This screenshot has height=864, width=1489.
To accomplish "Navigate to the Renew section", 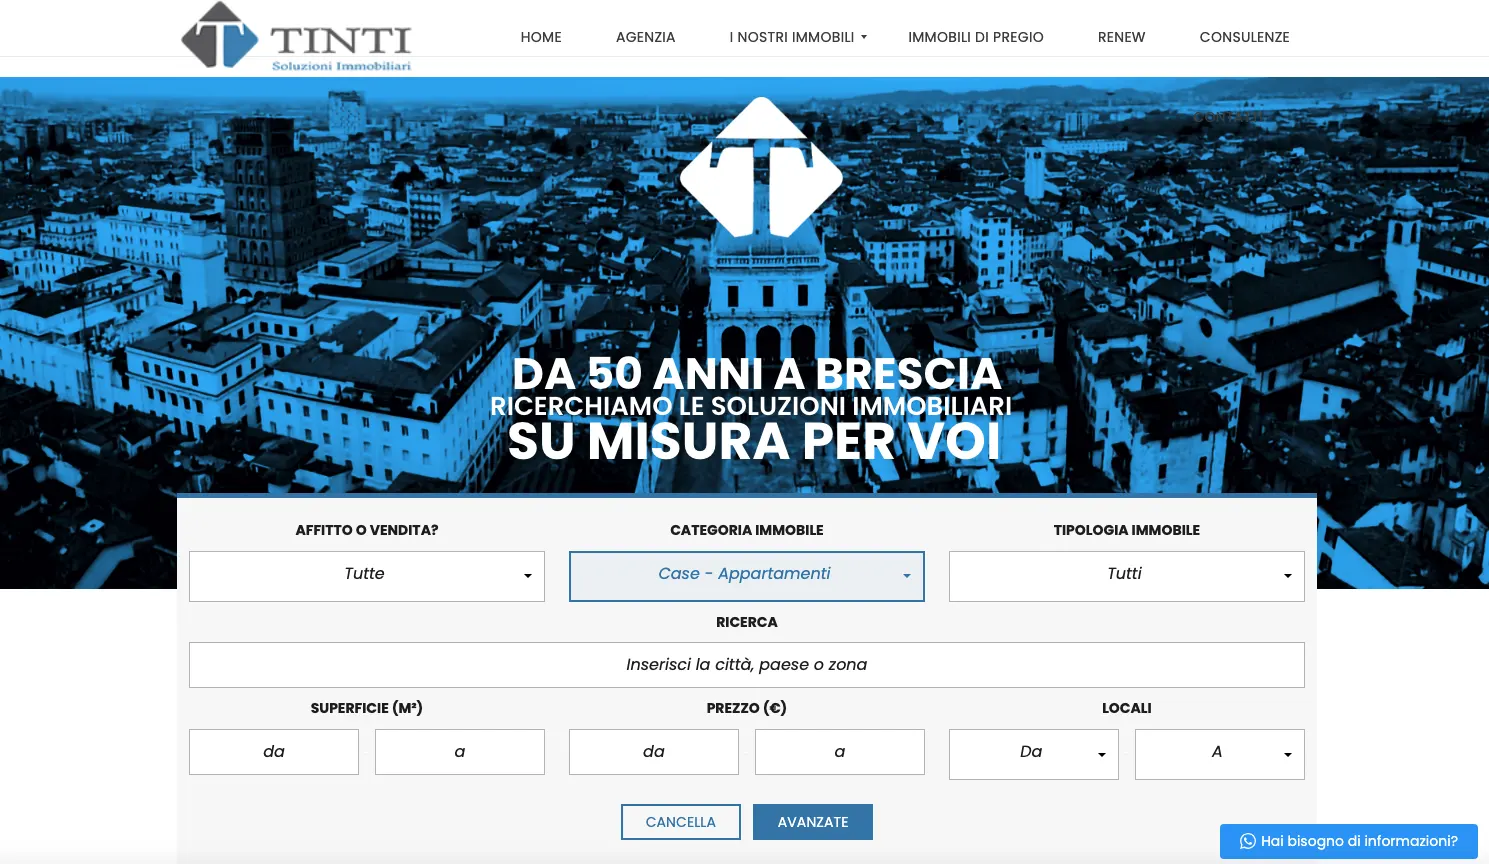I will (x=1121, y=37).
